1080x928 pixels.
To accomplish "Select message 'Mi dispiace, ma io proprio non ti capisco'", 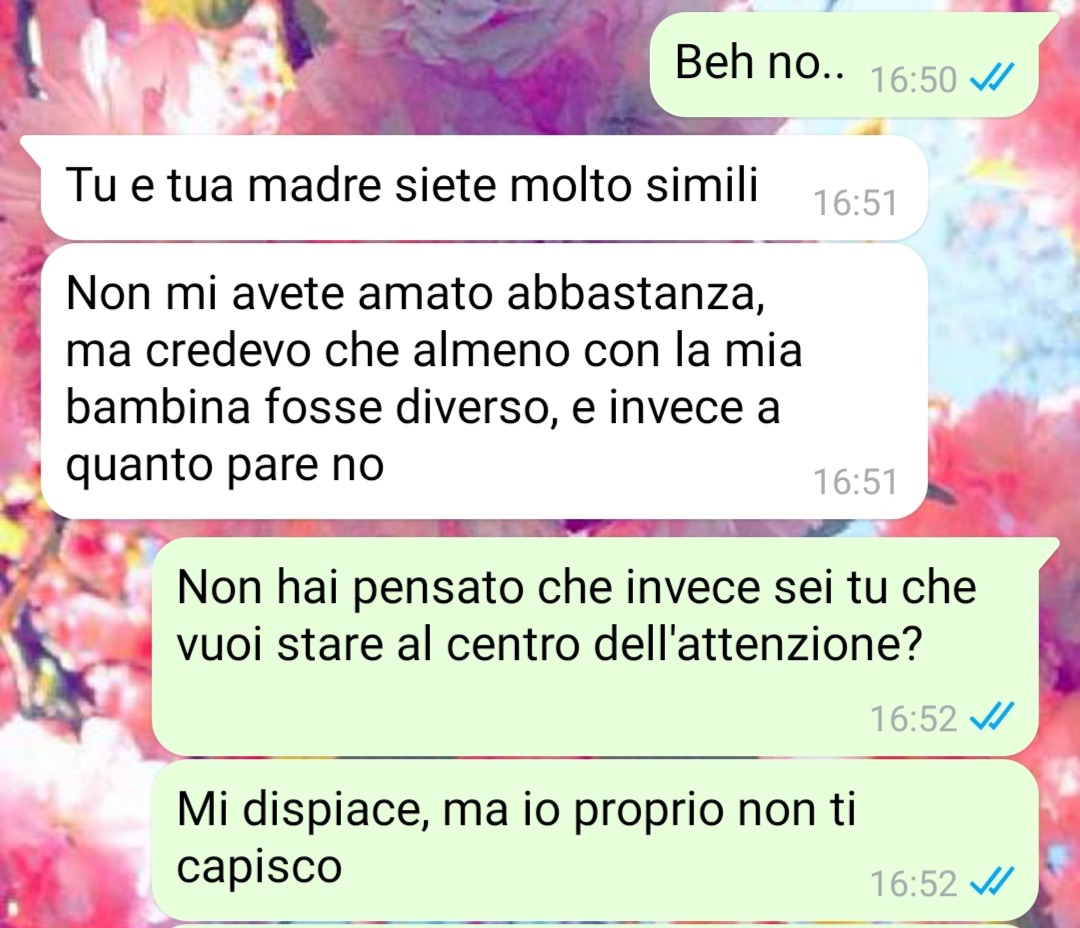I will [595, 839].
